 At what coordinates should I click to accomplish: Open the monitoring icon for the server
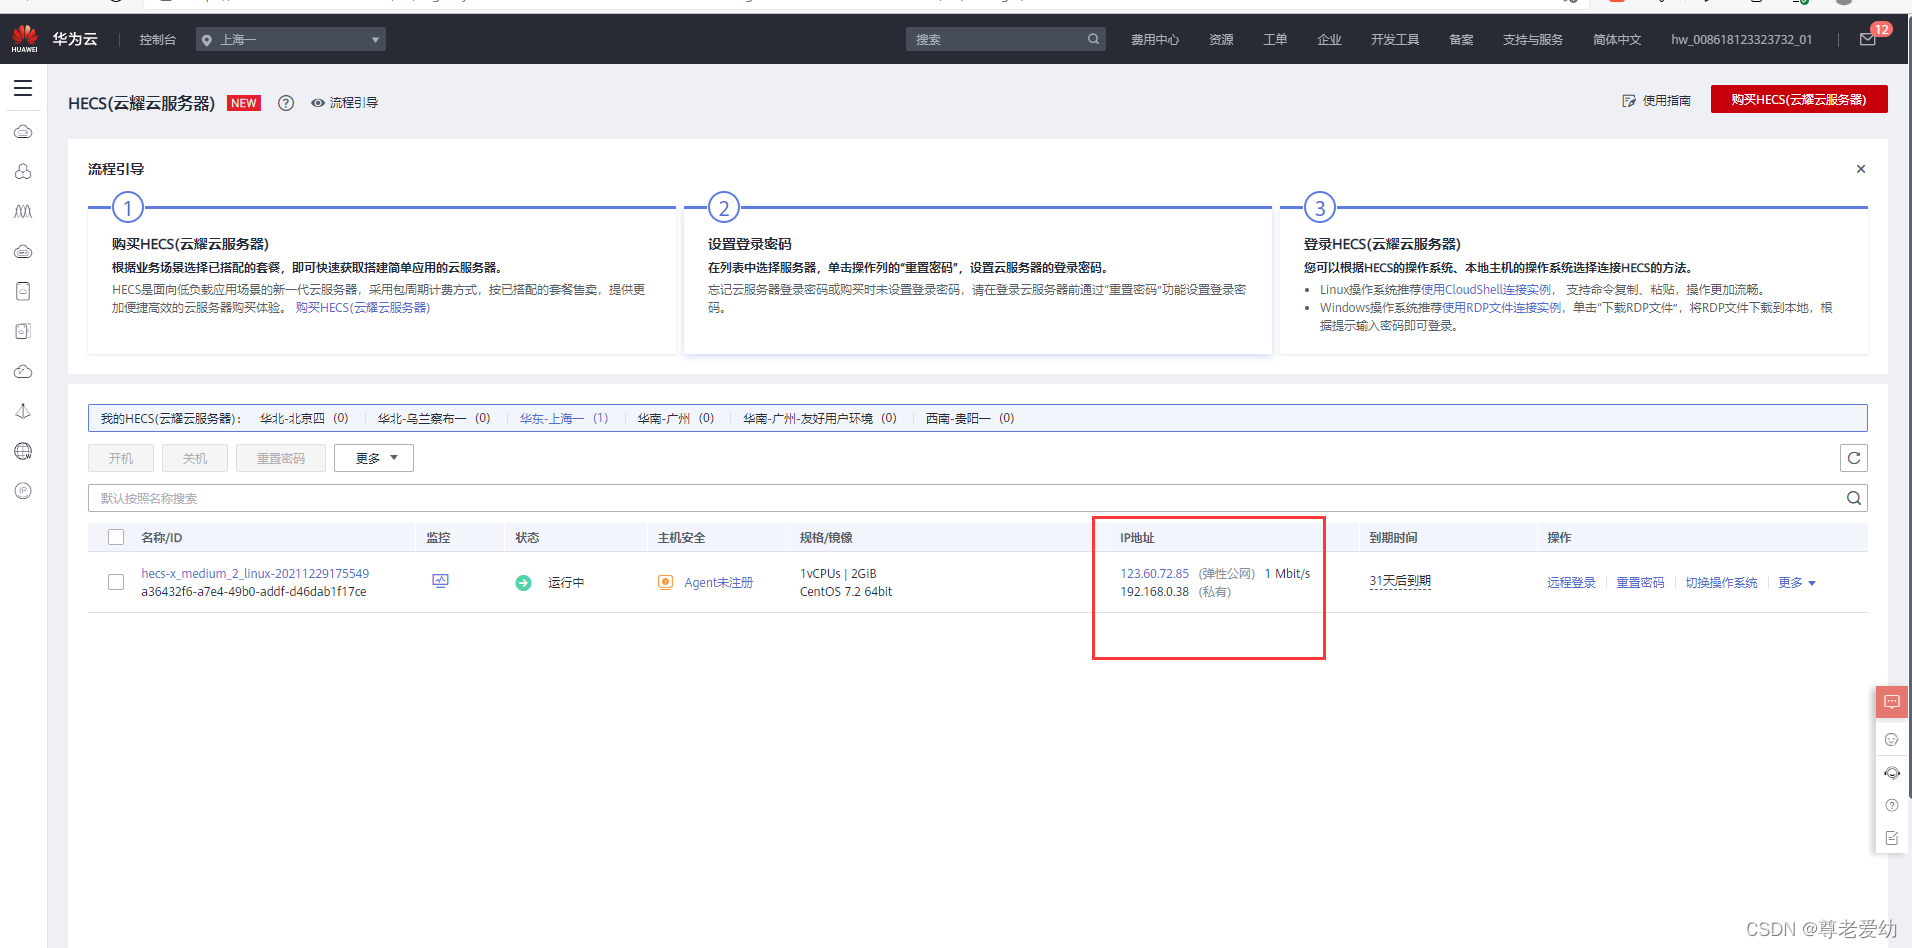tap(440, 581)
